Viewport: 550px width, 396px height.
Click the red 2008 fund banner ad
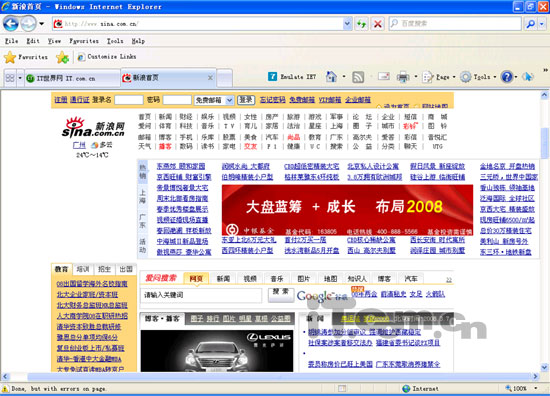[x=347, y=210]
